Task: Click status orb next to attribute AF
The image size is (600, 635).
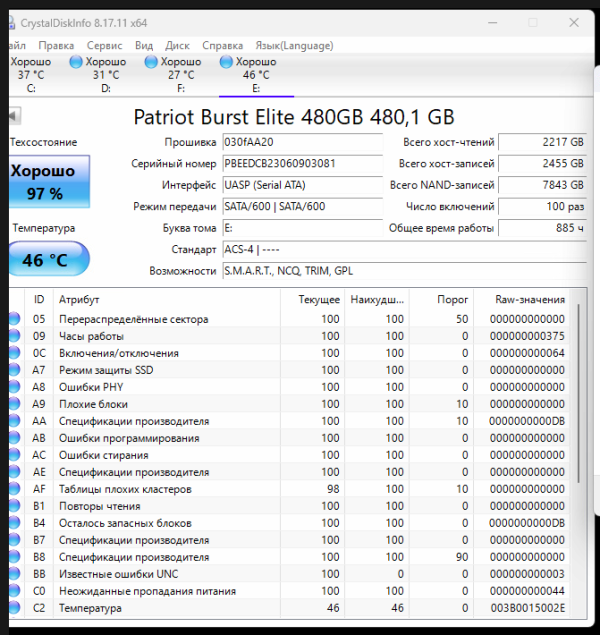Action: pyautogui.click(x=14, y=489)
